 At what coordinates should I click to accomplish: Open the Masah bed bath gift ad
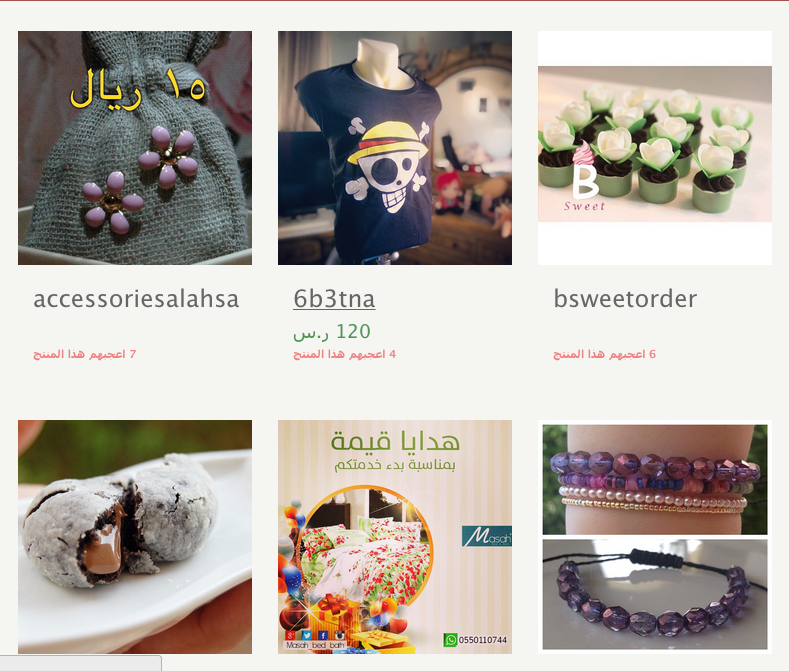[395, 537]
